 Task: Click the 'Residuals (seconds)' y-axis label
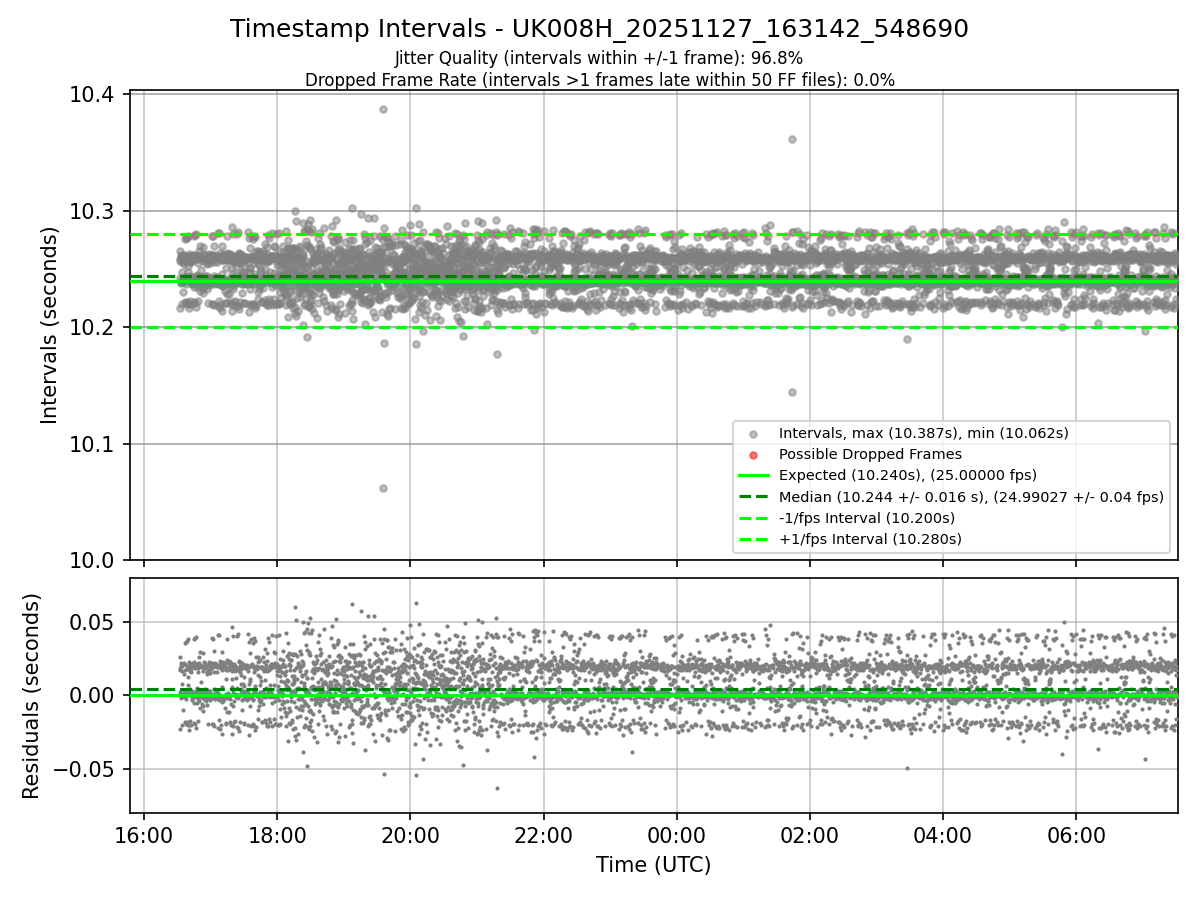[x=31, y=696]
